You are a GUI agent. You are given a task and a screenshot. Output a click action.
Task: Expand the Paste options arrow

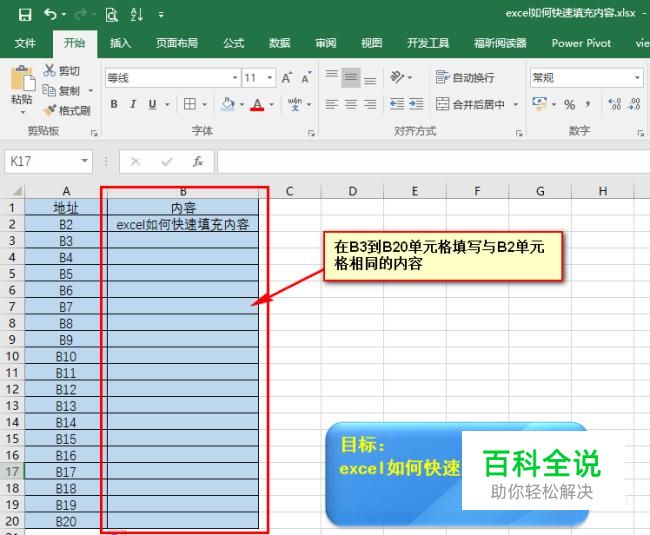22,112
